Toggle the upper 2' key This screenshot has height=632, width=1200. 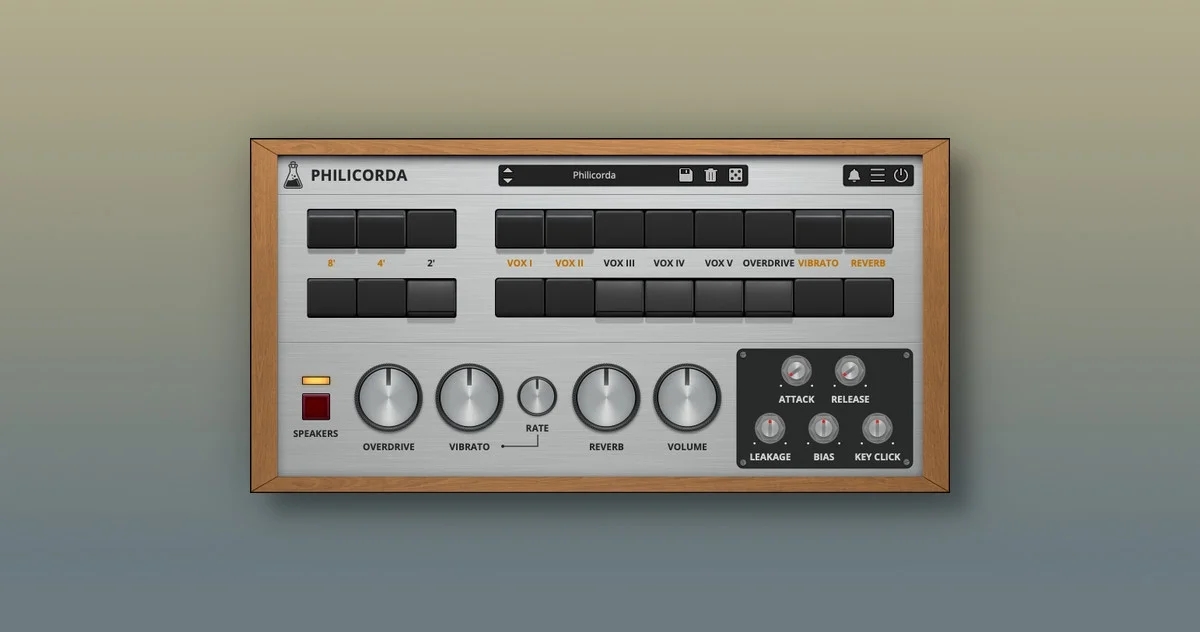pos(431,229)
